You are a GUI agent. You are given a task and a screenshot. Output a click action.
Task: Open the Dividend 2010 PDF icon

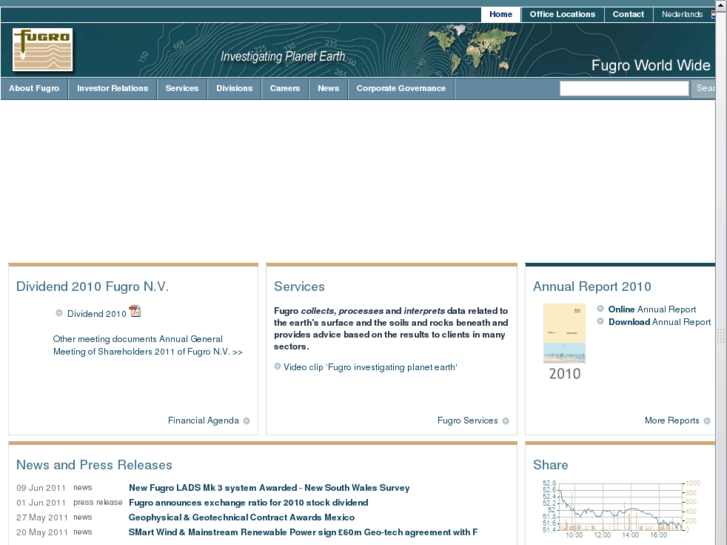pos(135,311)
